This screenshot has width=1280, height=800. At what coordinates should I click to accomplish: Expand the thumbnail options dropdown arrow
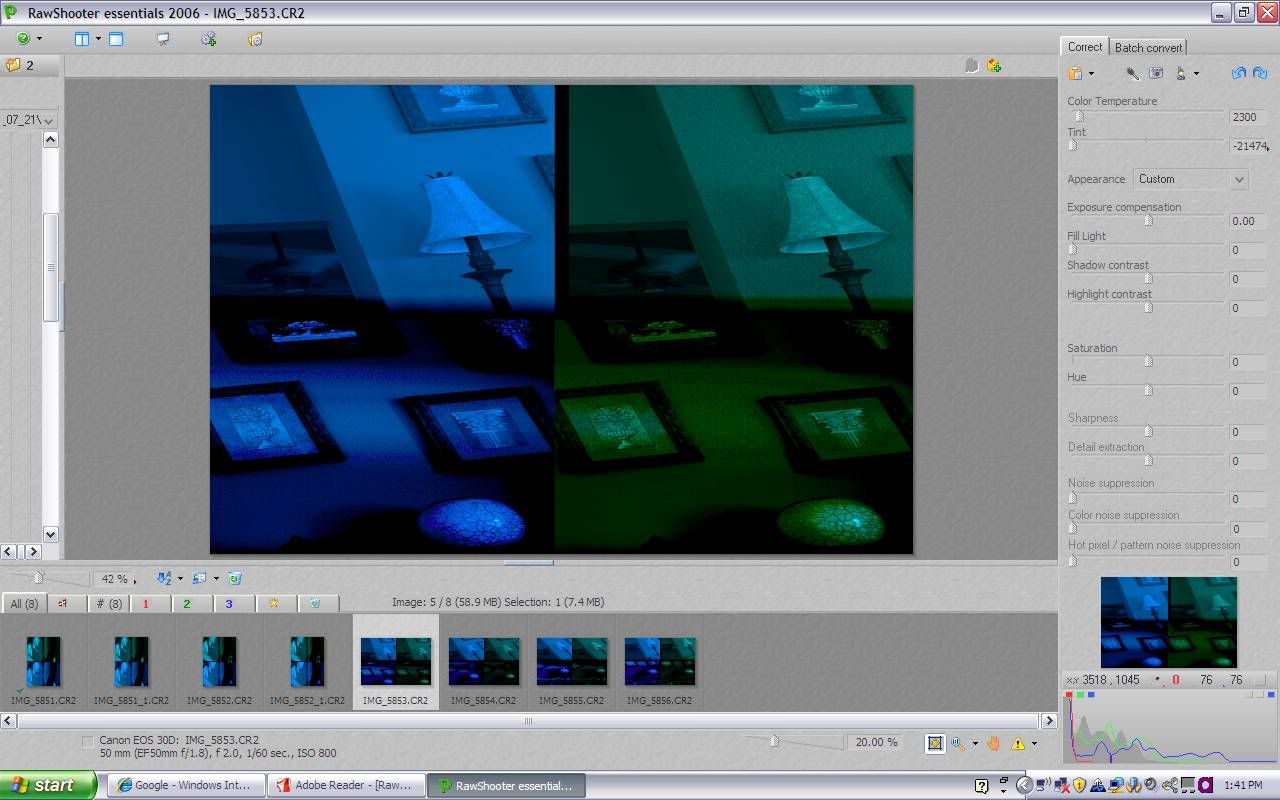coord(215,578)
